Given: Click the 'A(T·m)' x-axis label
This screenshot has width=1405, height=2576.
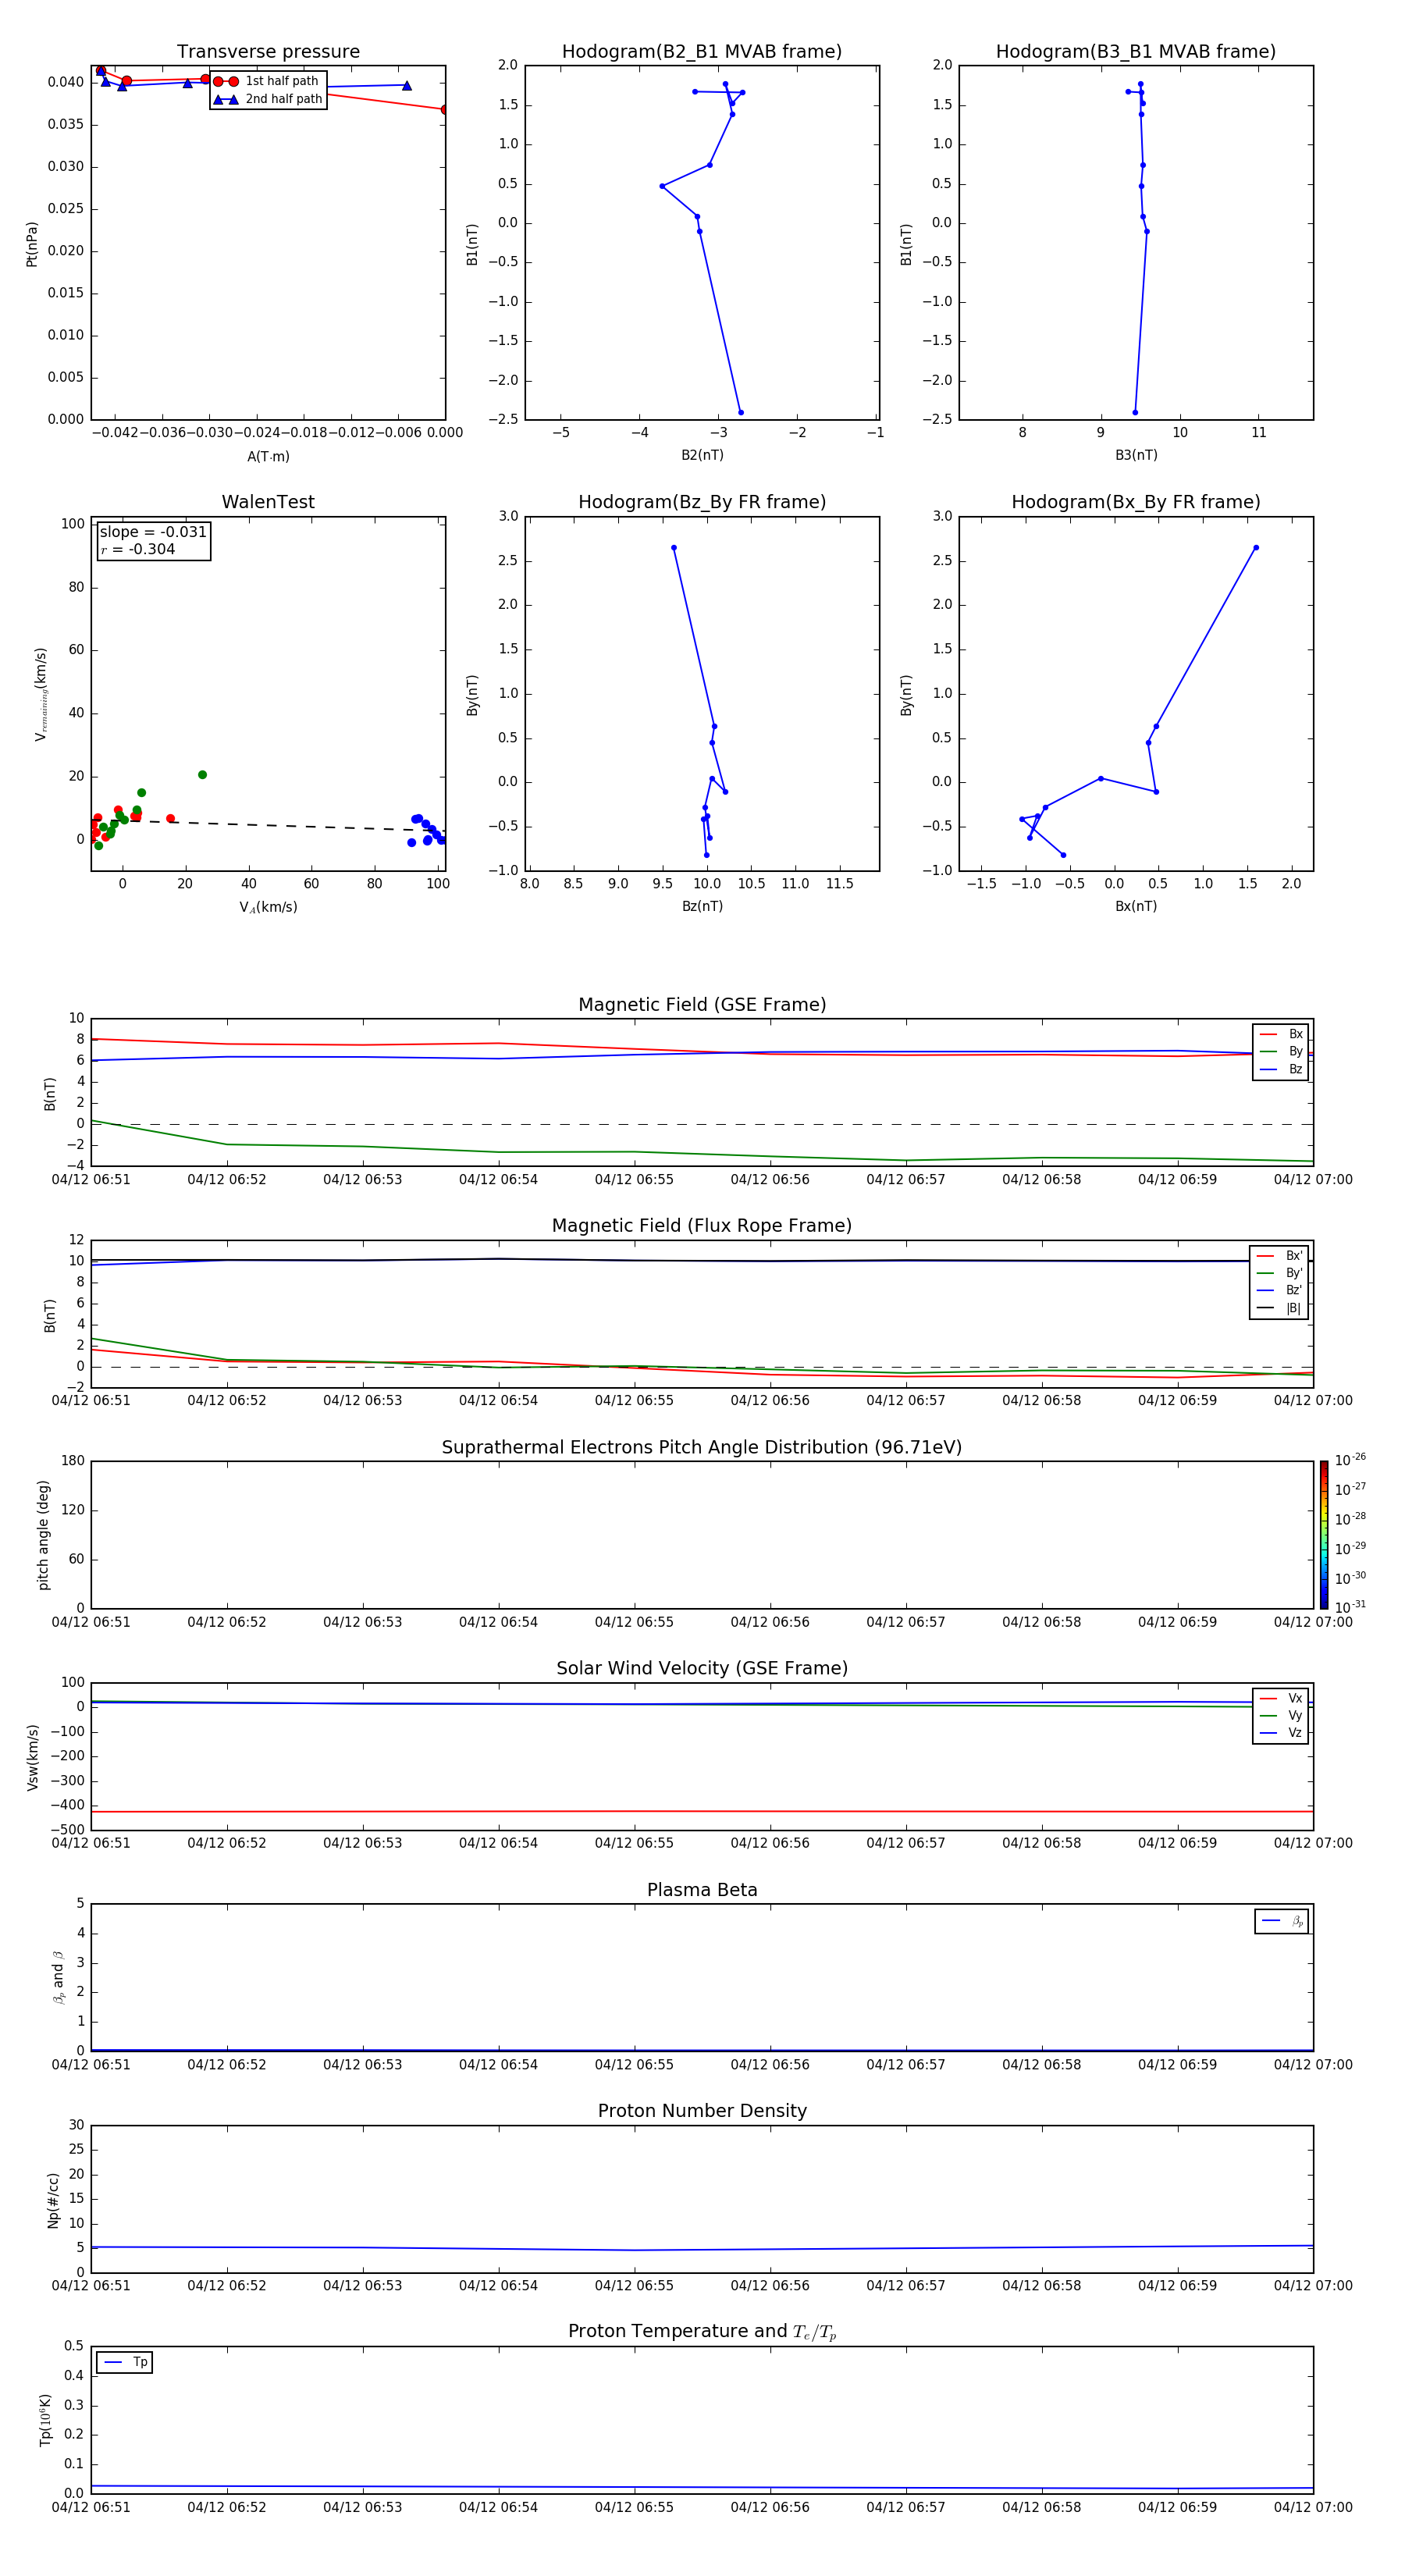Looking at the screenshot, I should point(268,456).
